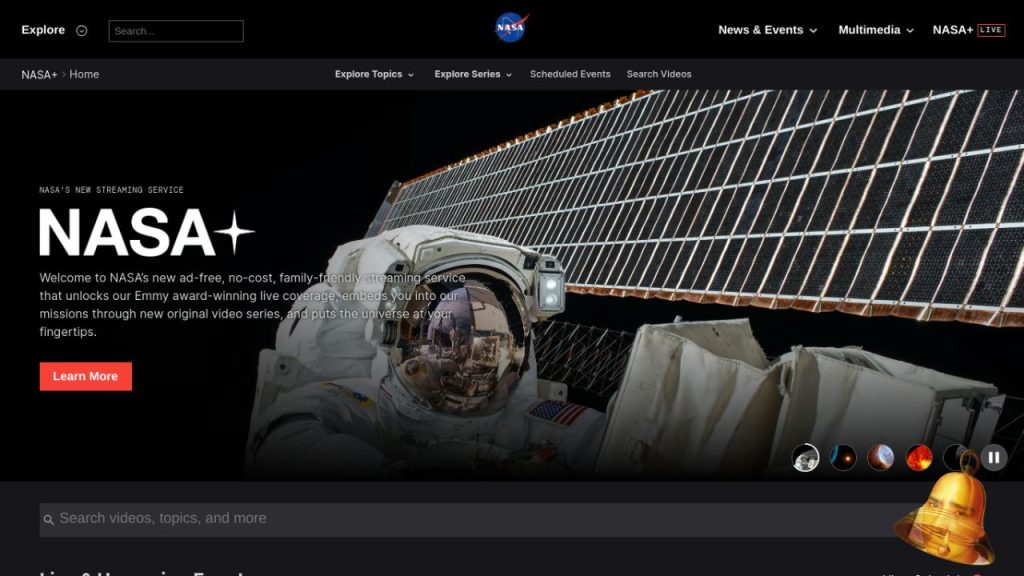Click the red Learn More button
This screenshot has height=576, width=1024.
(x=86, y=376)
